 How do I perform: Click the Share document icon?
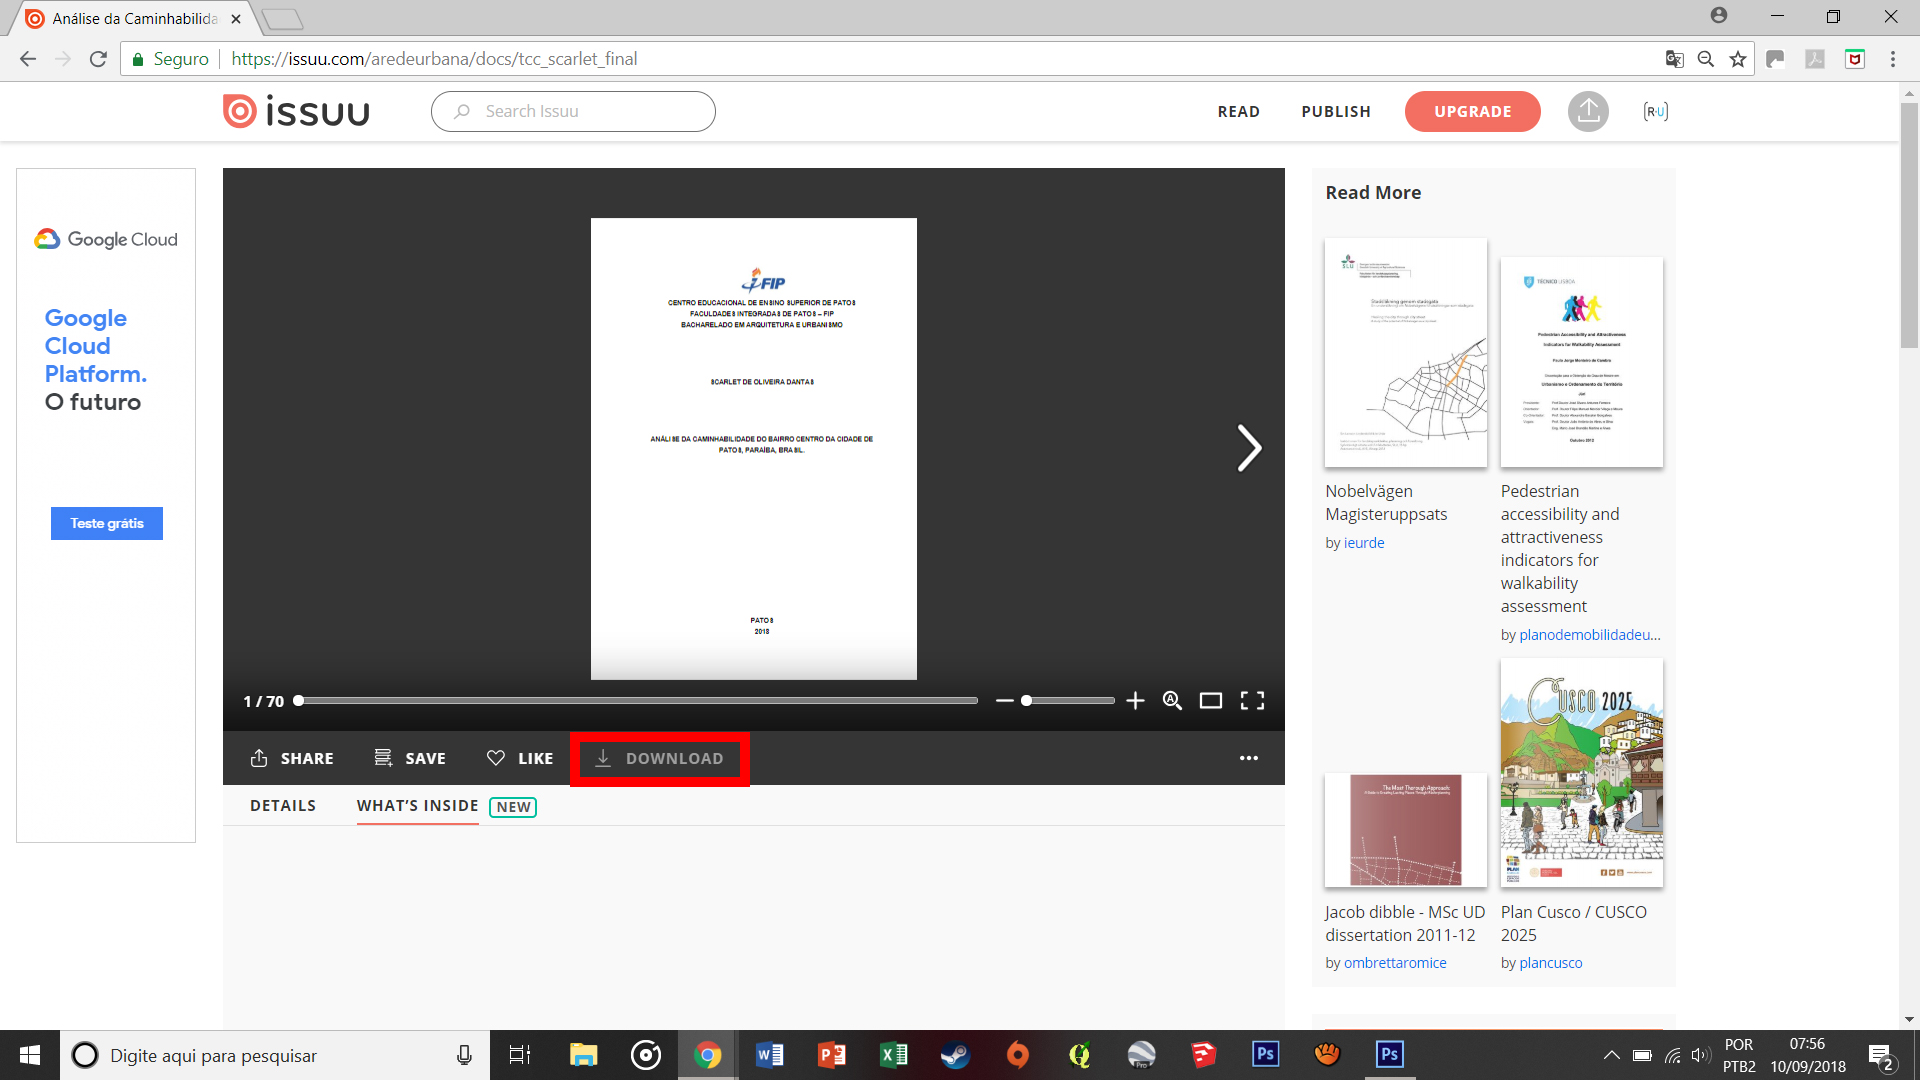coord(259,758)
